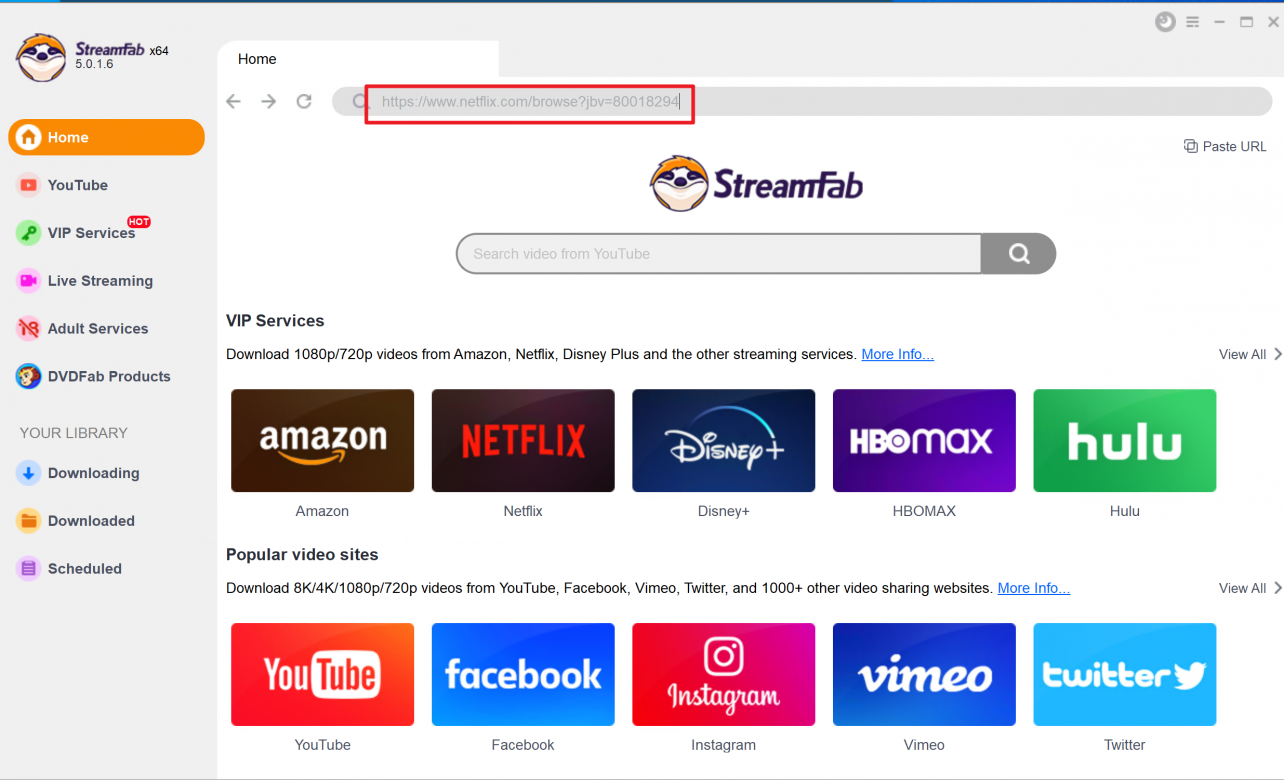The height and width of the screenshot is (780, 1284).
Task: Click the search button beside YouTube search
Action: pyautogui.click(x=1018, y=254)
